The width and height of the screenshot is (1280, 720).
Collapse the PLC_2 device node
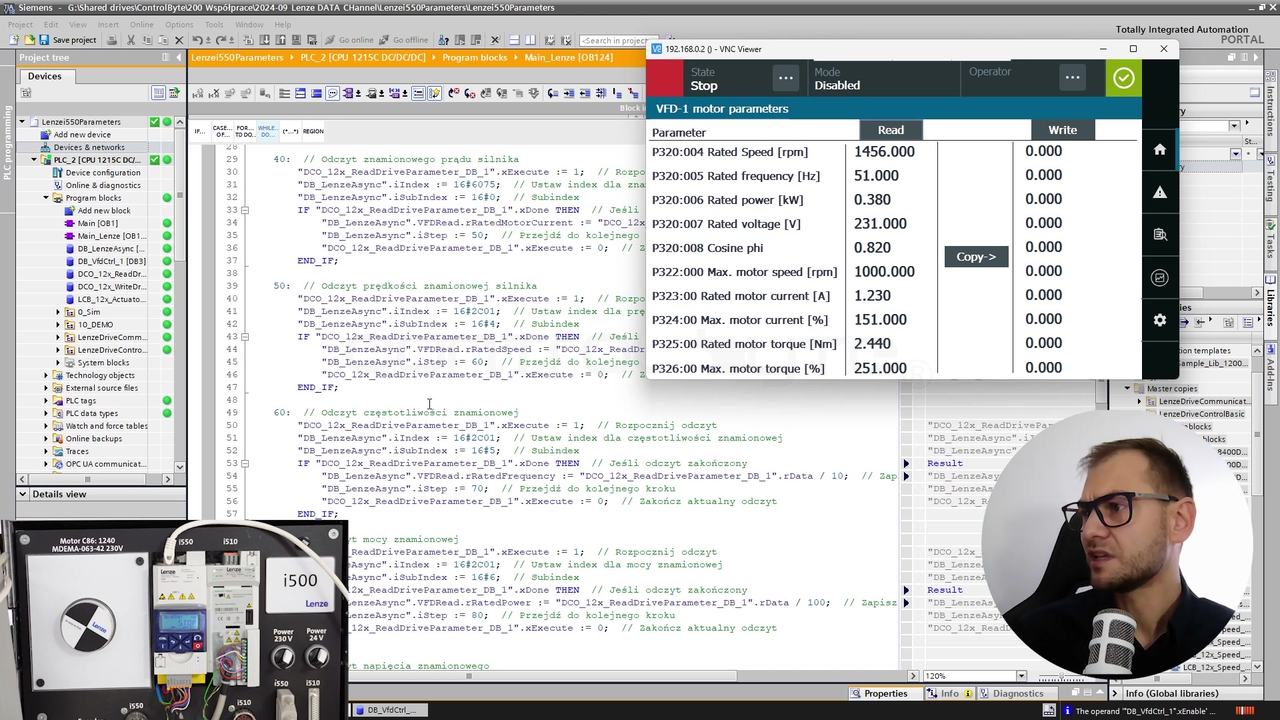(34, 160)
